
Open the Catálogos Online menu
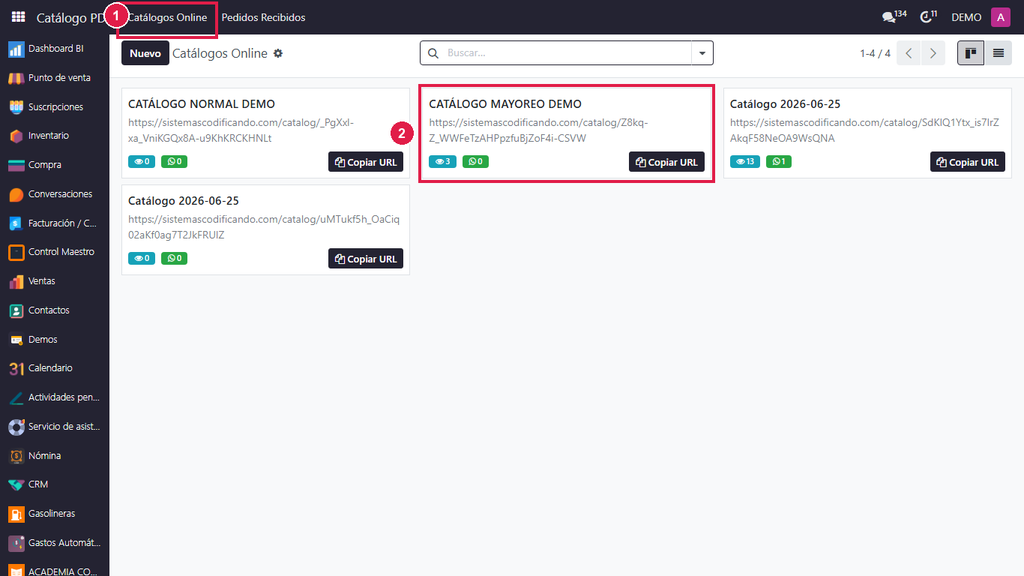pos(167,17)
